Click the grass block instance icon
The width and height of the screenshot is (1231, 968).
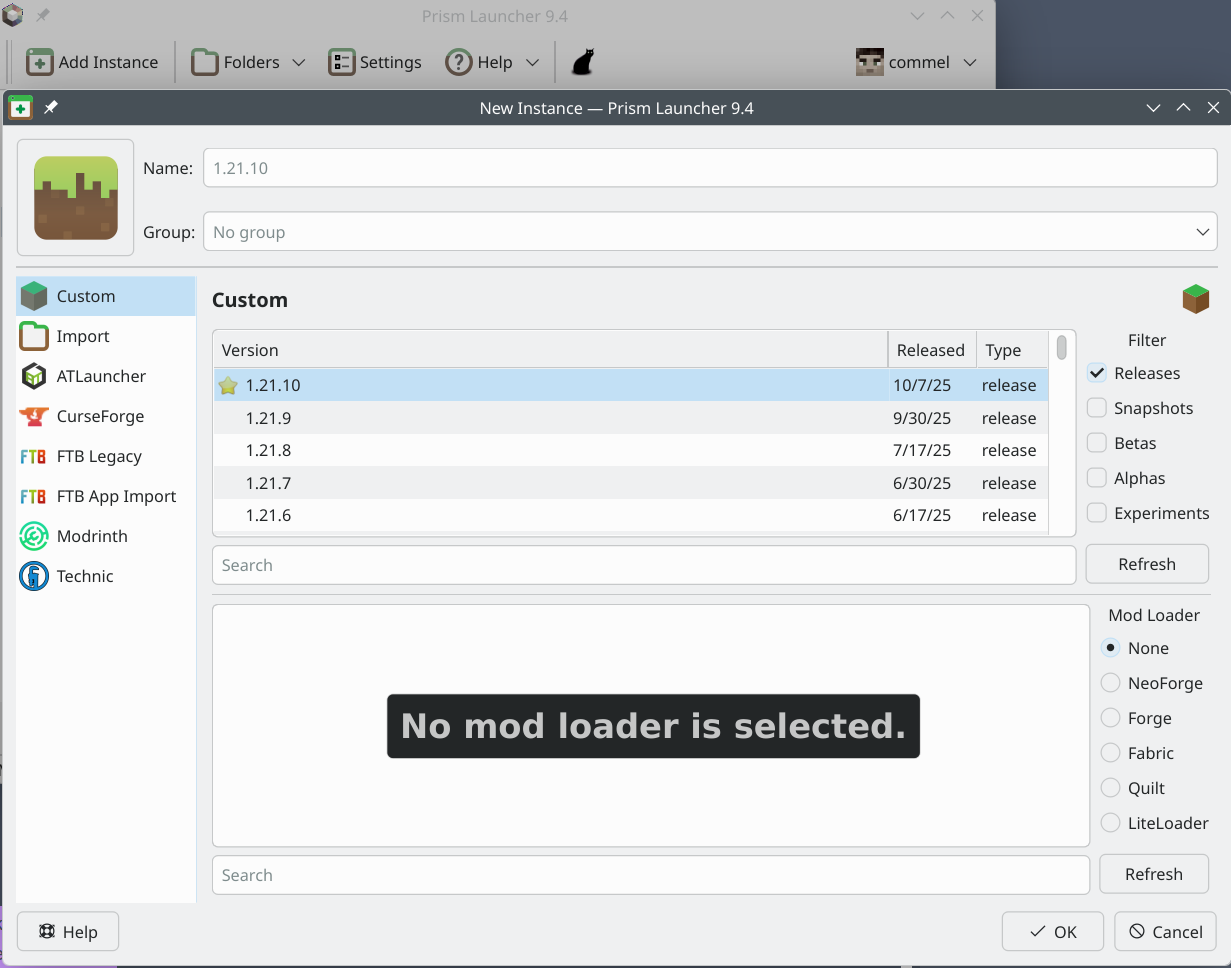coord(76,198)
